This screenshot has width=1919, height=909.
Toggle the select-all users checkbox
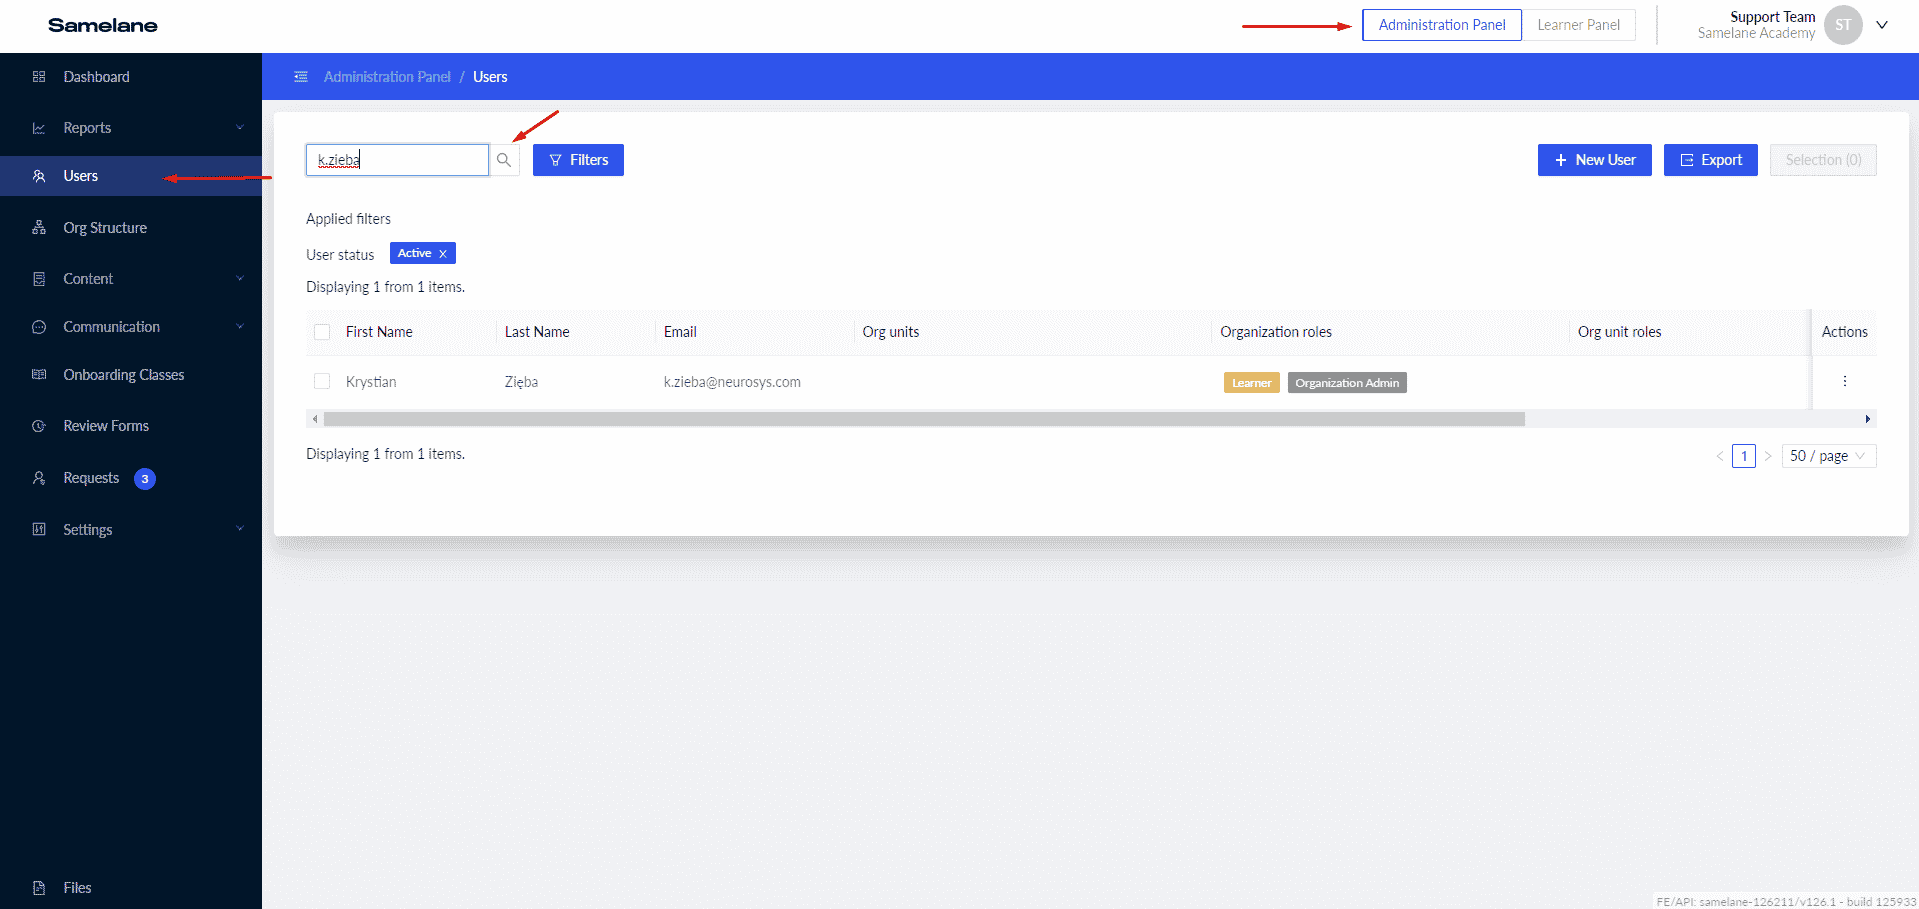click(x=322, y=332)
